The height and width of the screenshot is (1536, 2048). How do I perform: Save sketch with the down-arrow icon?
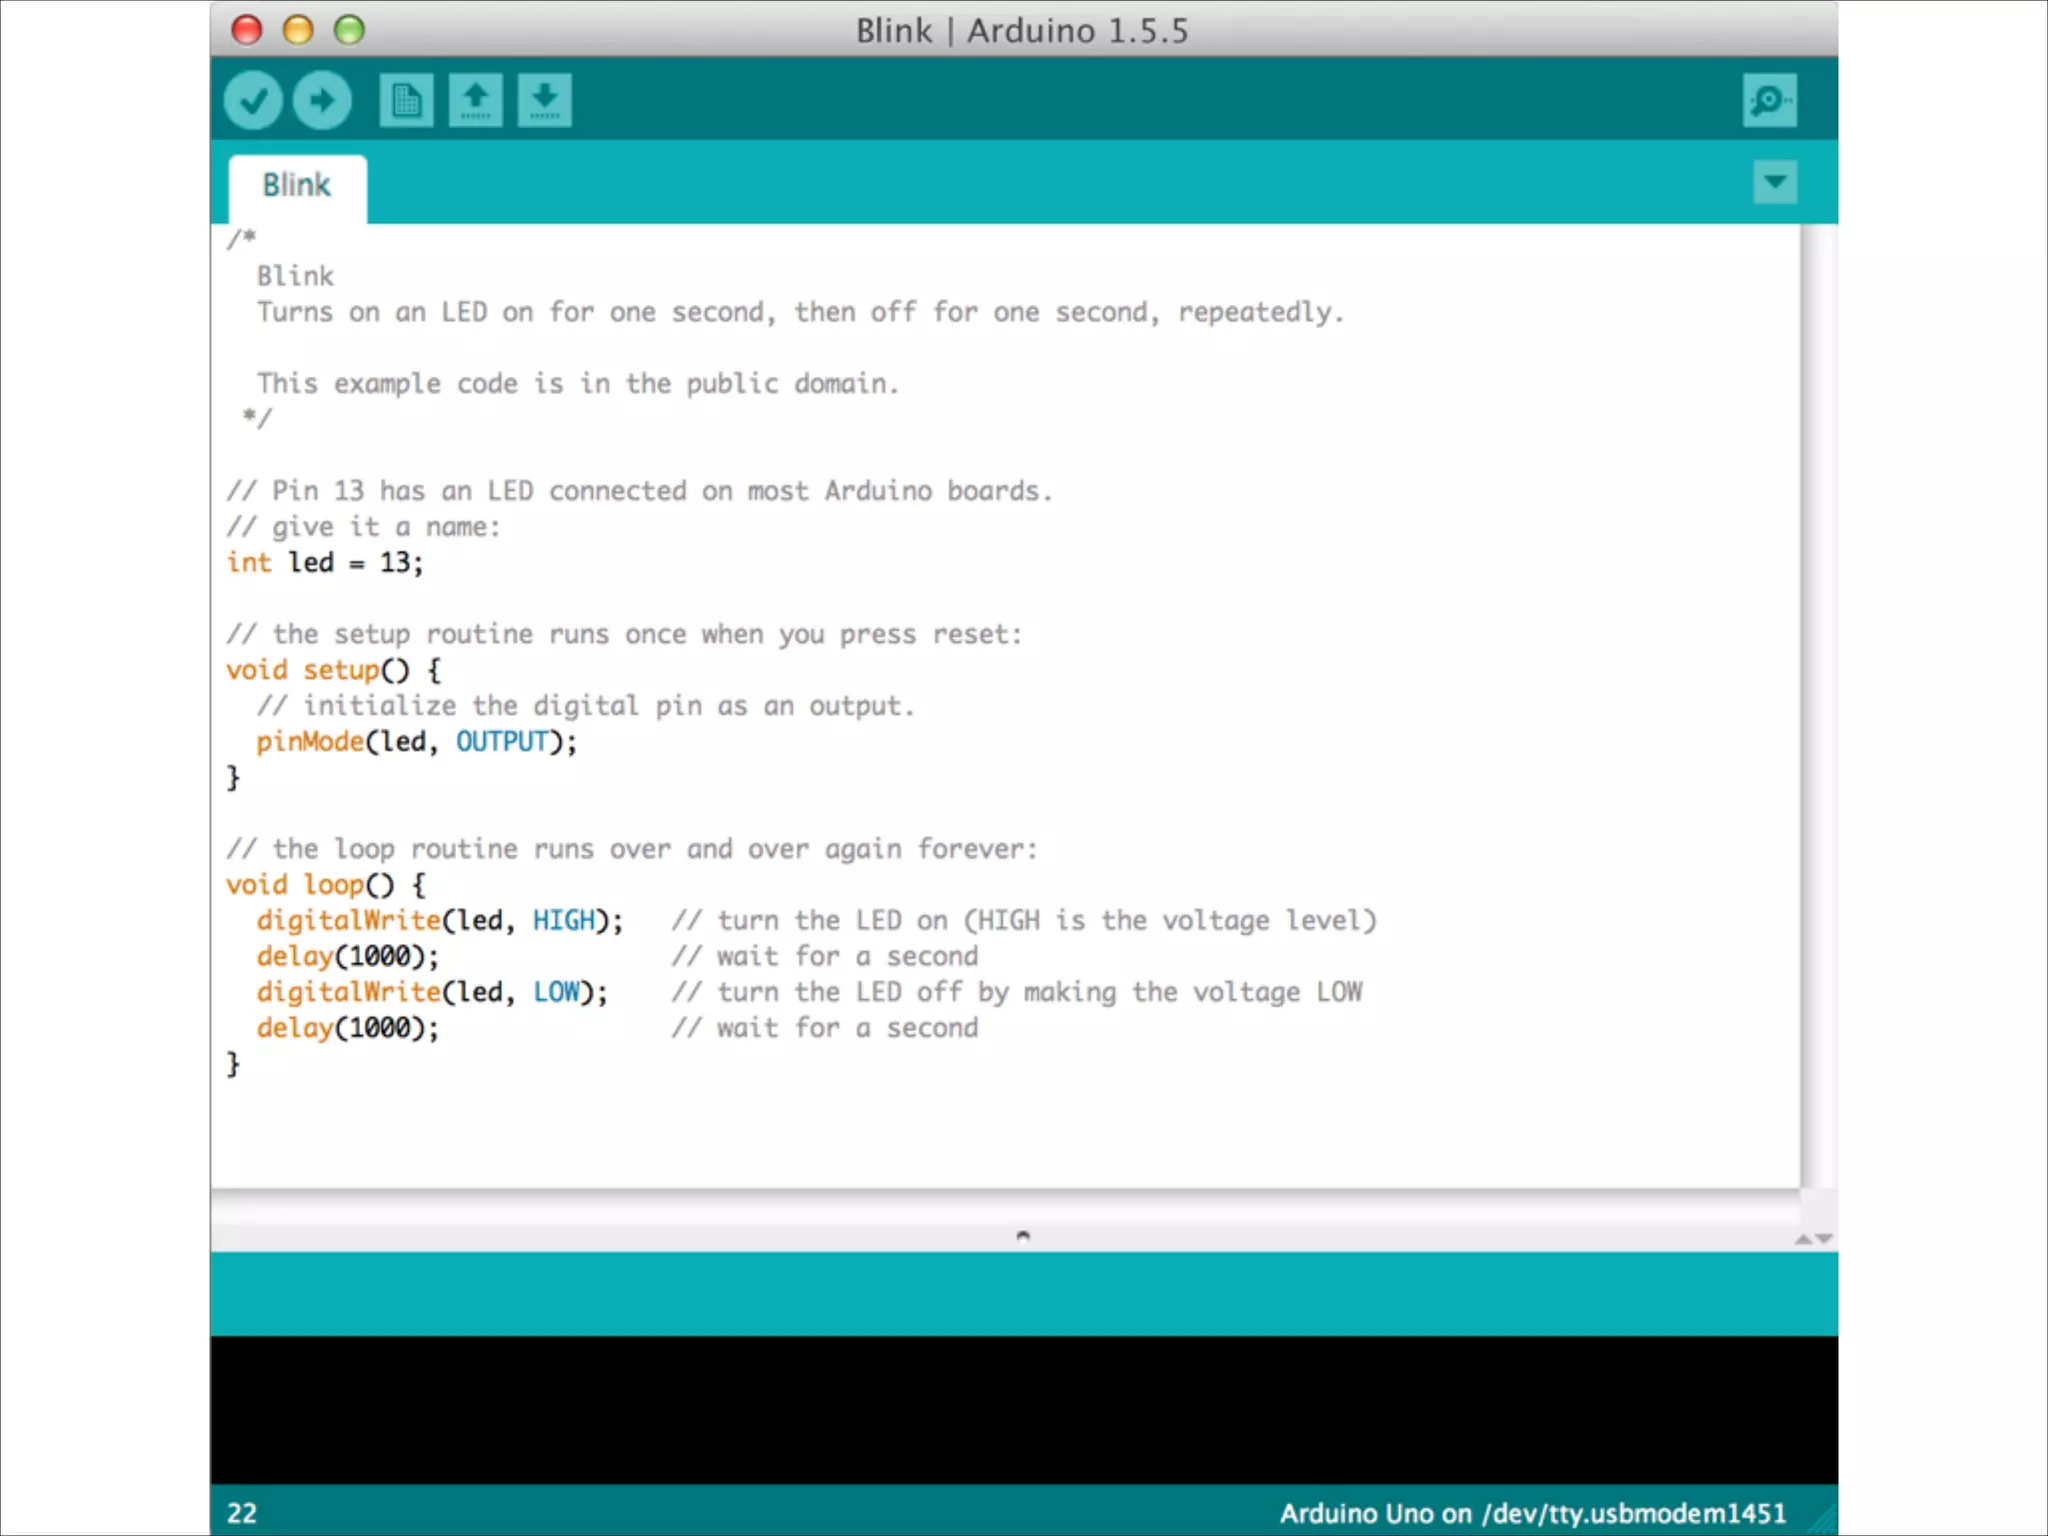tap(545, 100)
